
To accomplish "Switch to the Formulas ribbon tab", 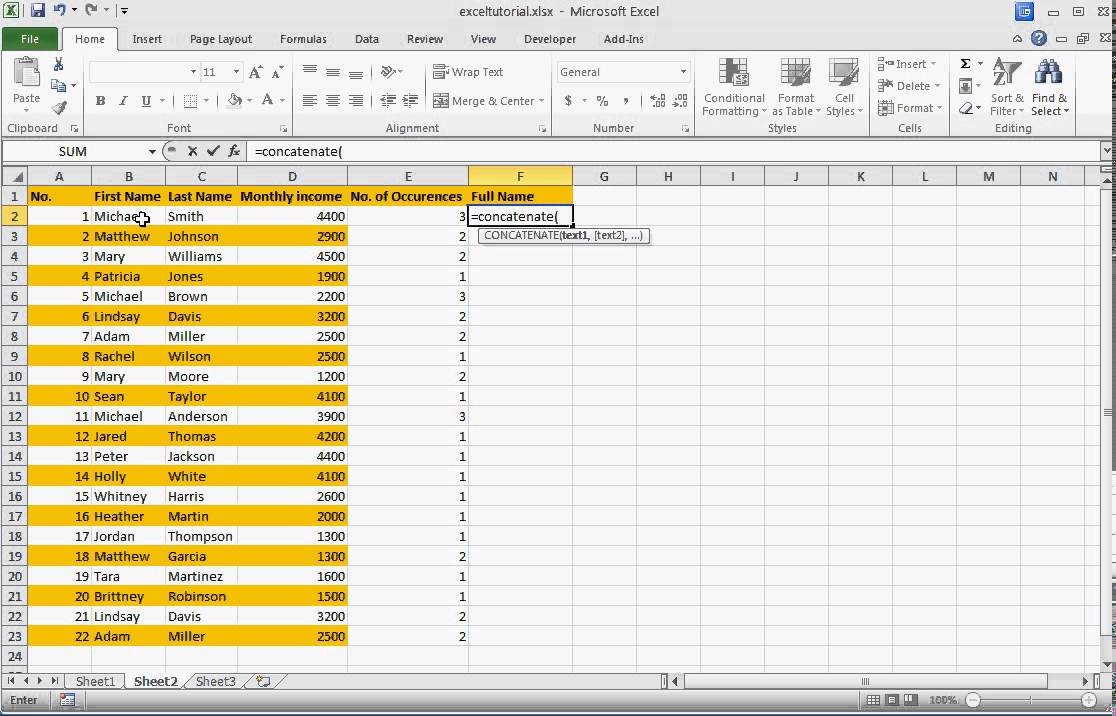I will pyautogui.click(x=303, y=39).
